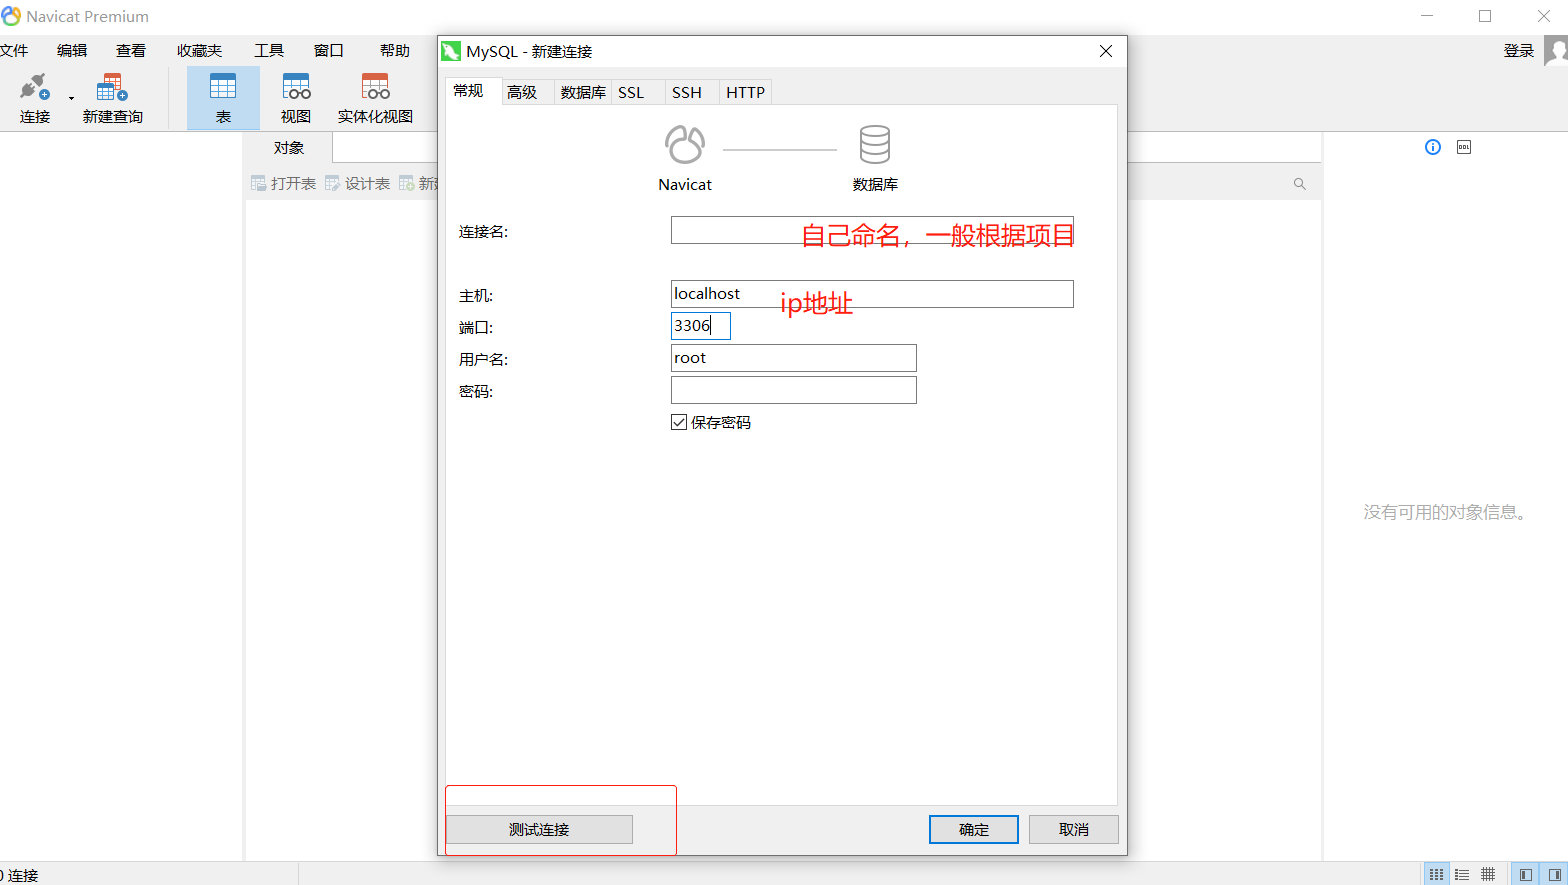Screen dimensions: 1568x885
Task: Click the 新建查询 new query icon
Action: [112, 87]
